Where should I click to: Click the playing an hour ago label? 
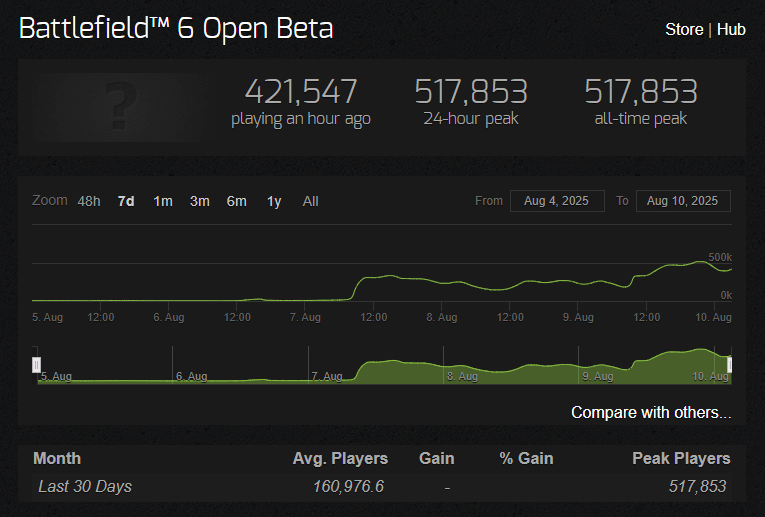click(x=301, y=119)
